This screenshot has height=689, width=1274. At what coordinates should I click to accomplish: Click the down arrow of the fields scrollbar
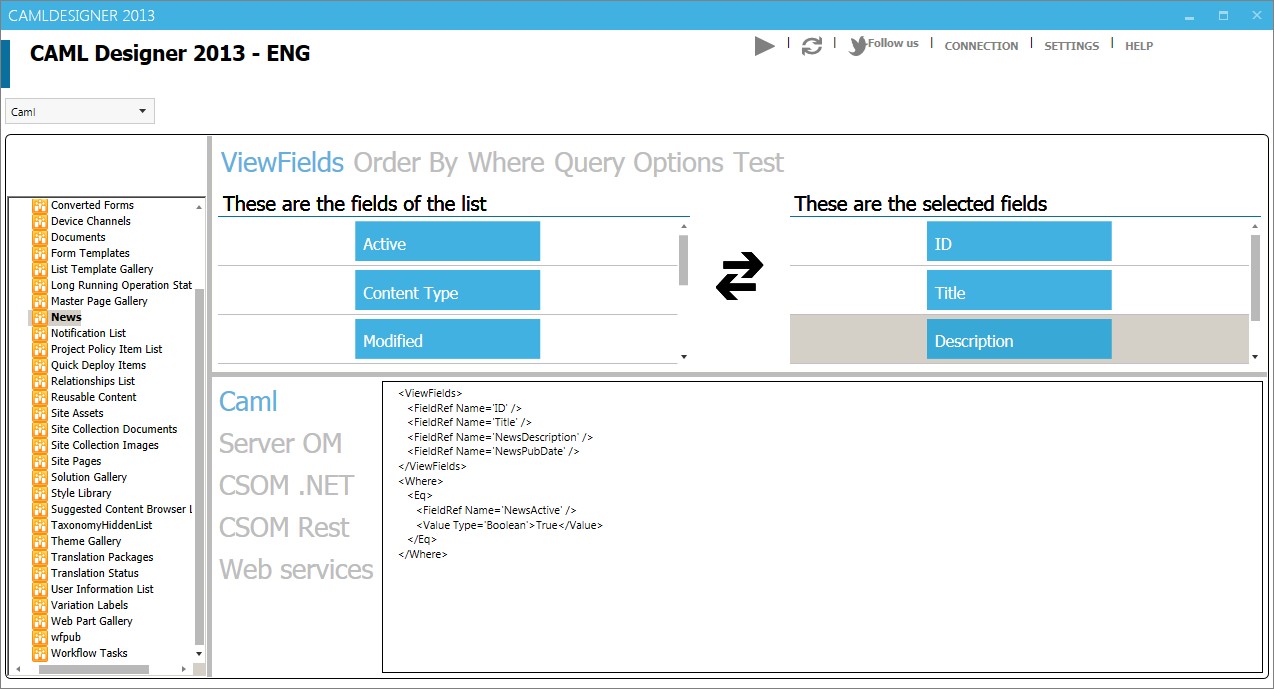683,356
